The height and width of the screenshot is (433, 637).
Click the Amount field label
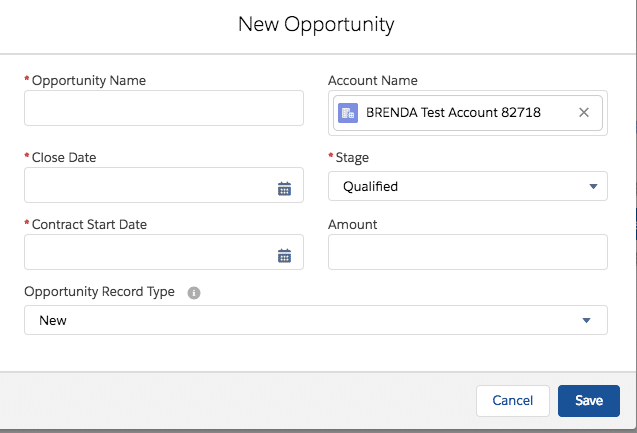point(352,225)
